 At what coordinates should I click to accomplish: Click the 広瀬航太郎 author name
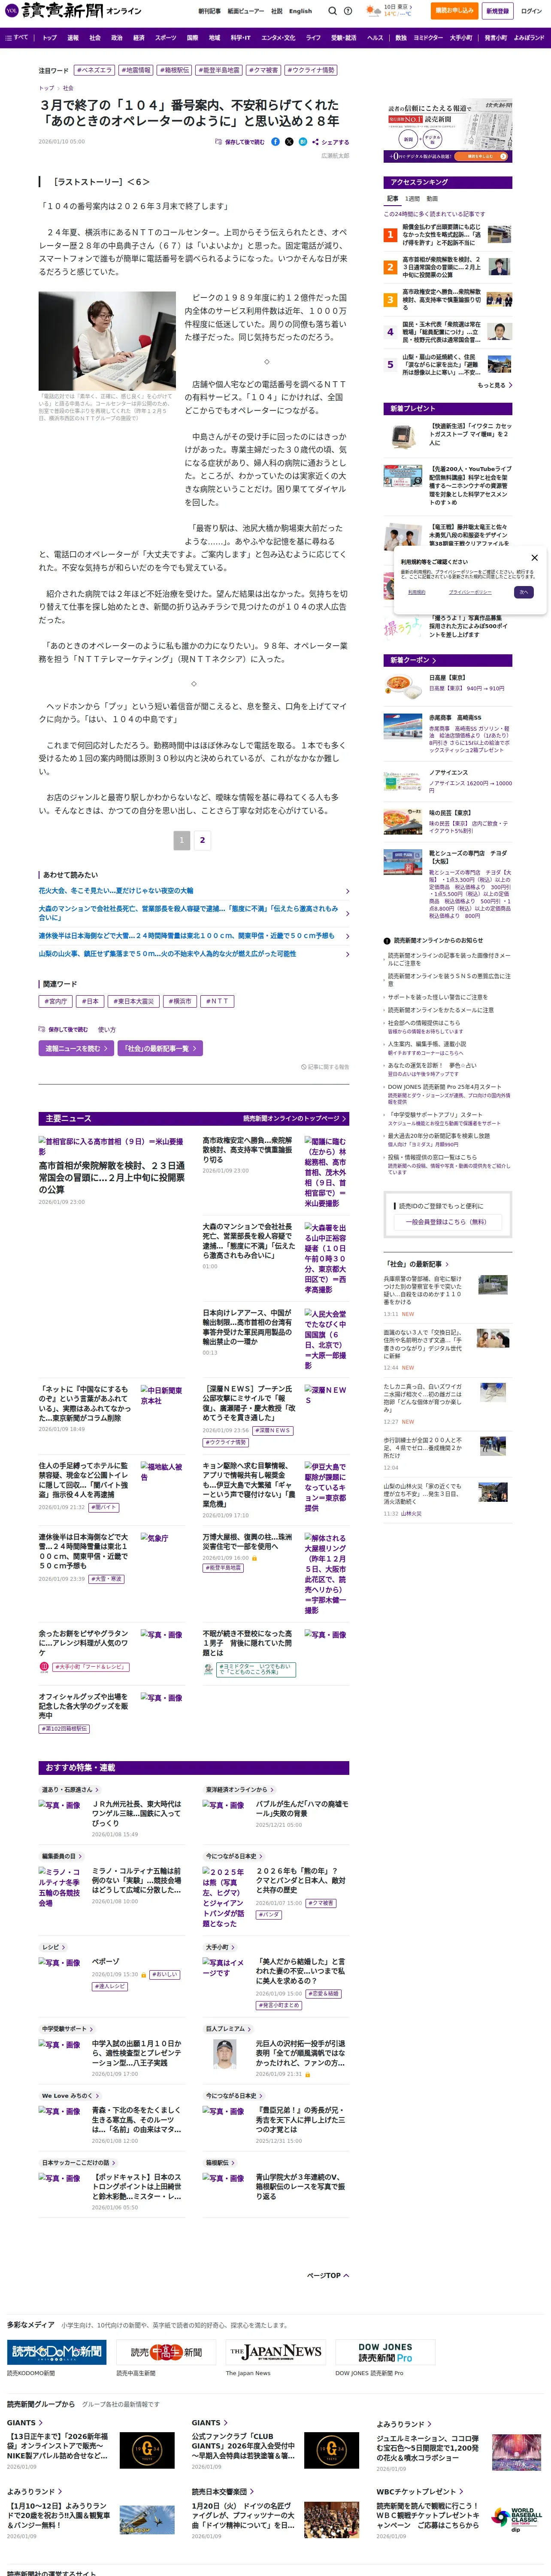pos(335,156)
